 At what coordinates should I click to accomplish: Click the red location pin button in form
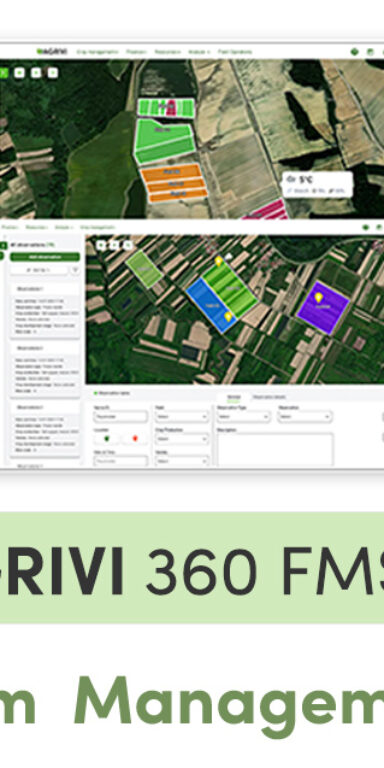click(135, 438)
